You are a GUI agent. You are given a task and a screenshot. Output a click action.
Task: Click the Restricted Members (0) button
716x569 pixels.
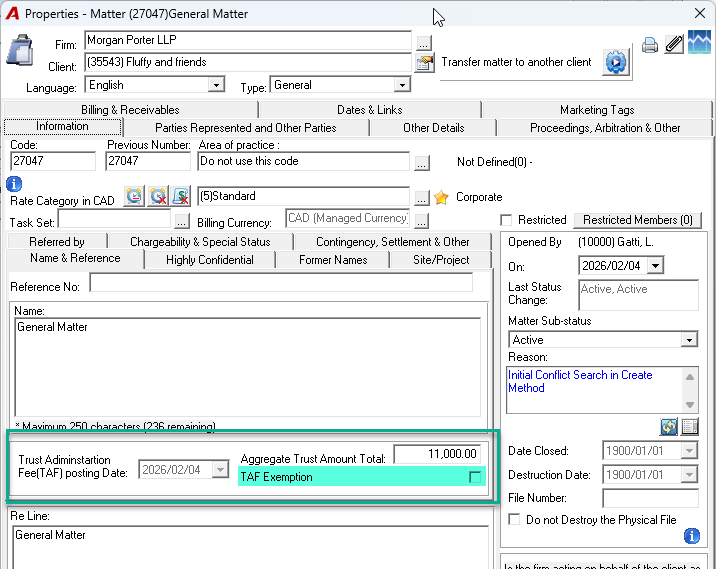pos(637,220)
